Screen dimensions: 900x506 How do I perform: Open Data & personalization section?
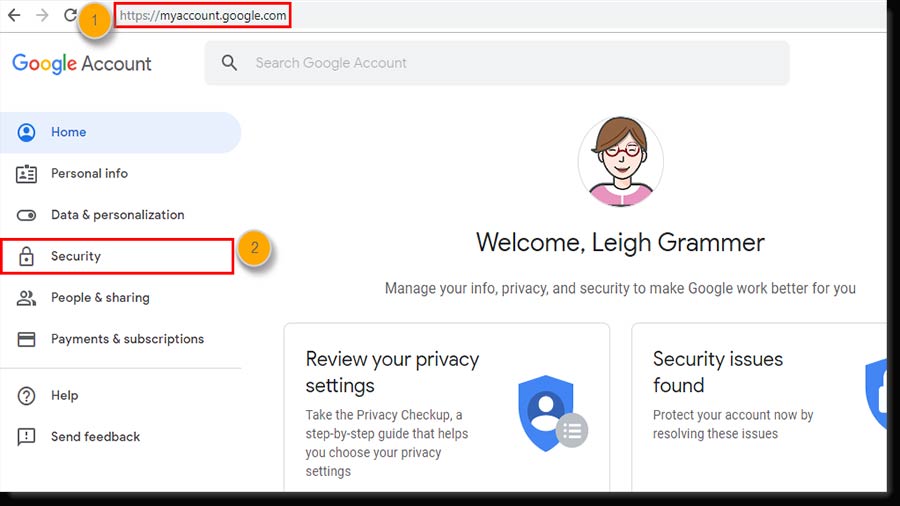[x=120, y=215]
